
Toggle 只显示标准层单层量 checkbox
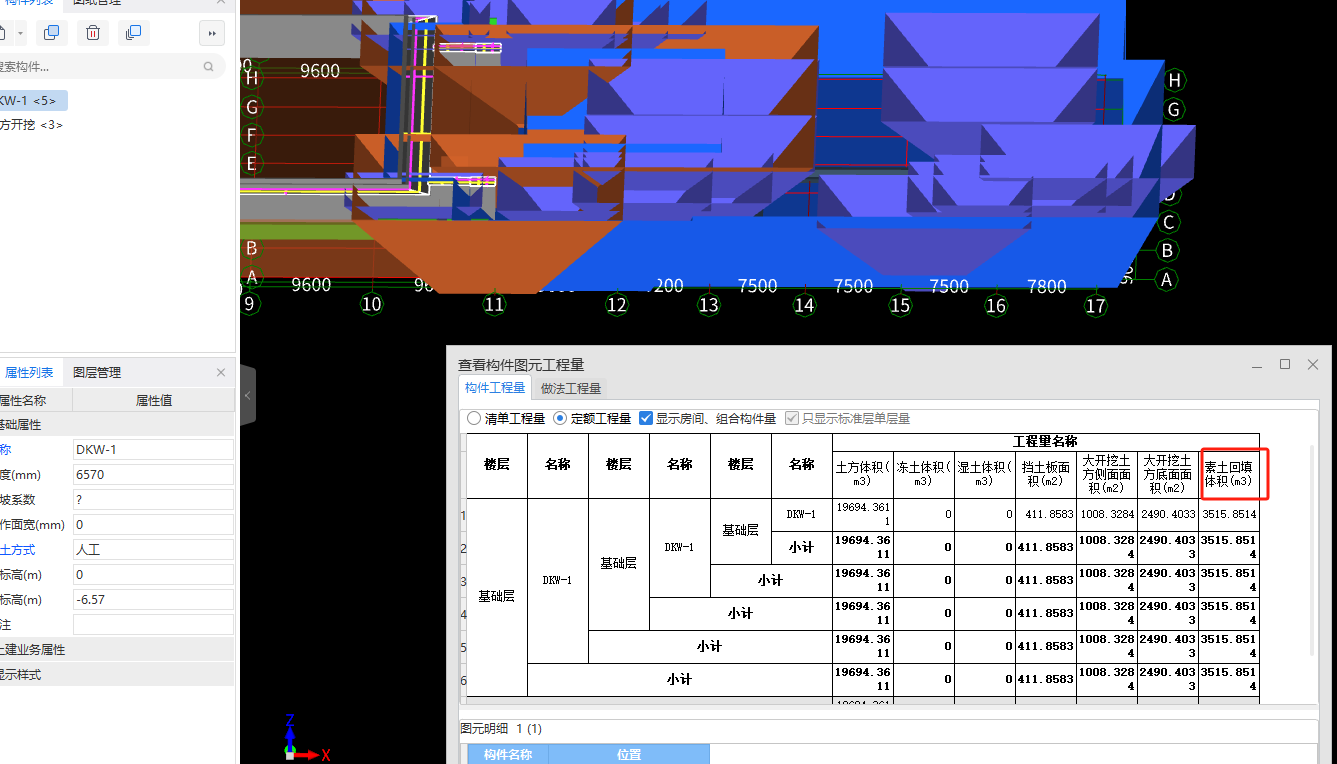tap(793, 418)
